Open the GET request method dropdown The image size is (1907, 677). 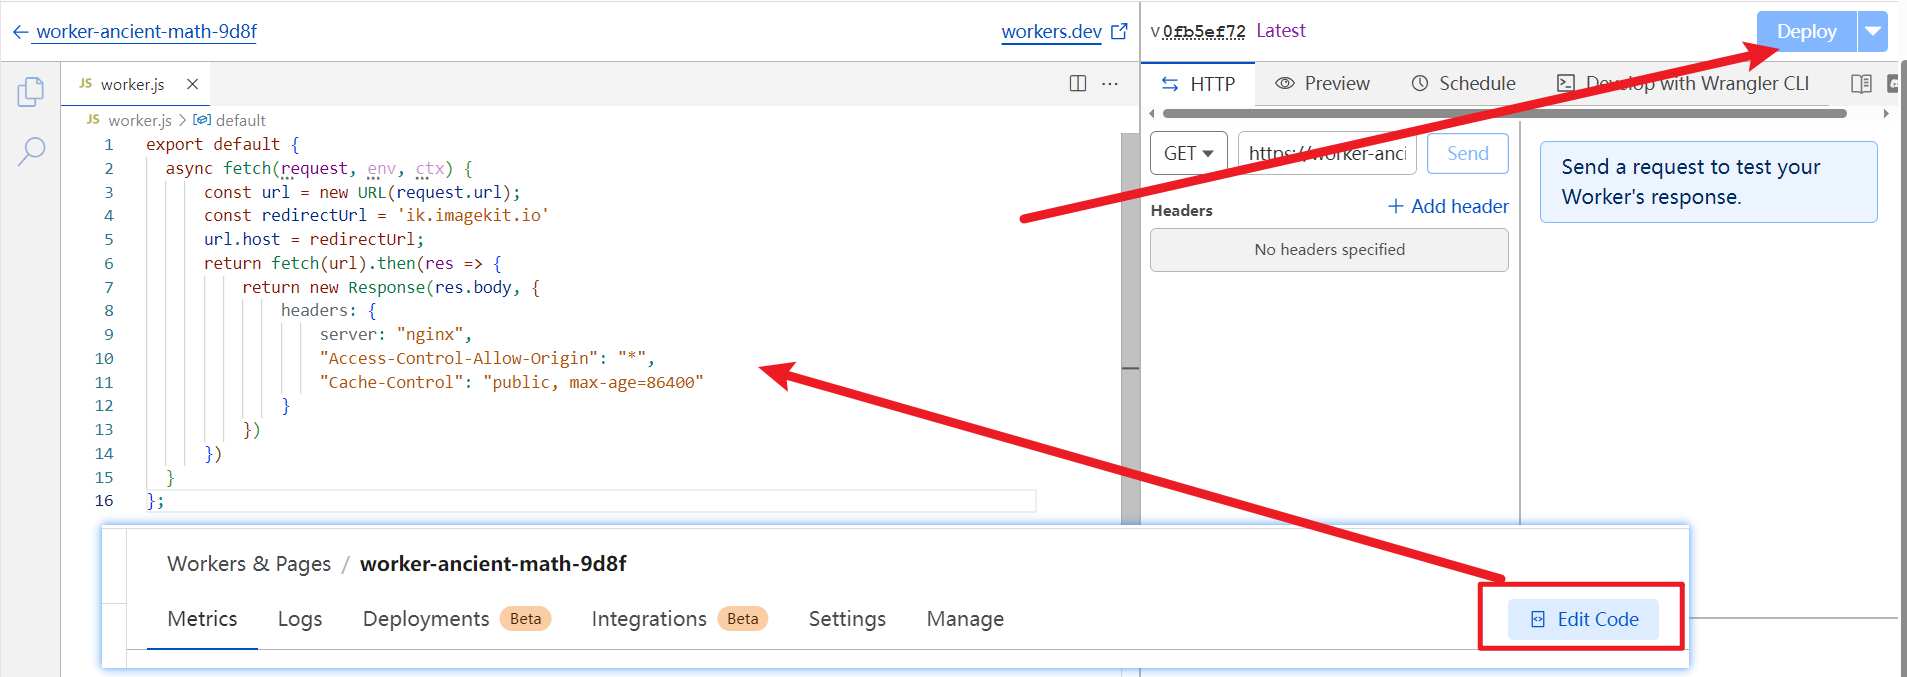(1188, 154)
